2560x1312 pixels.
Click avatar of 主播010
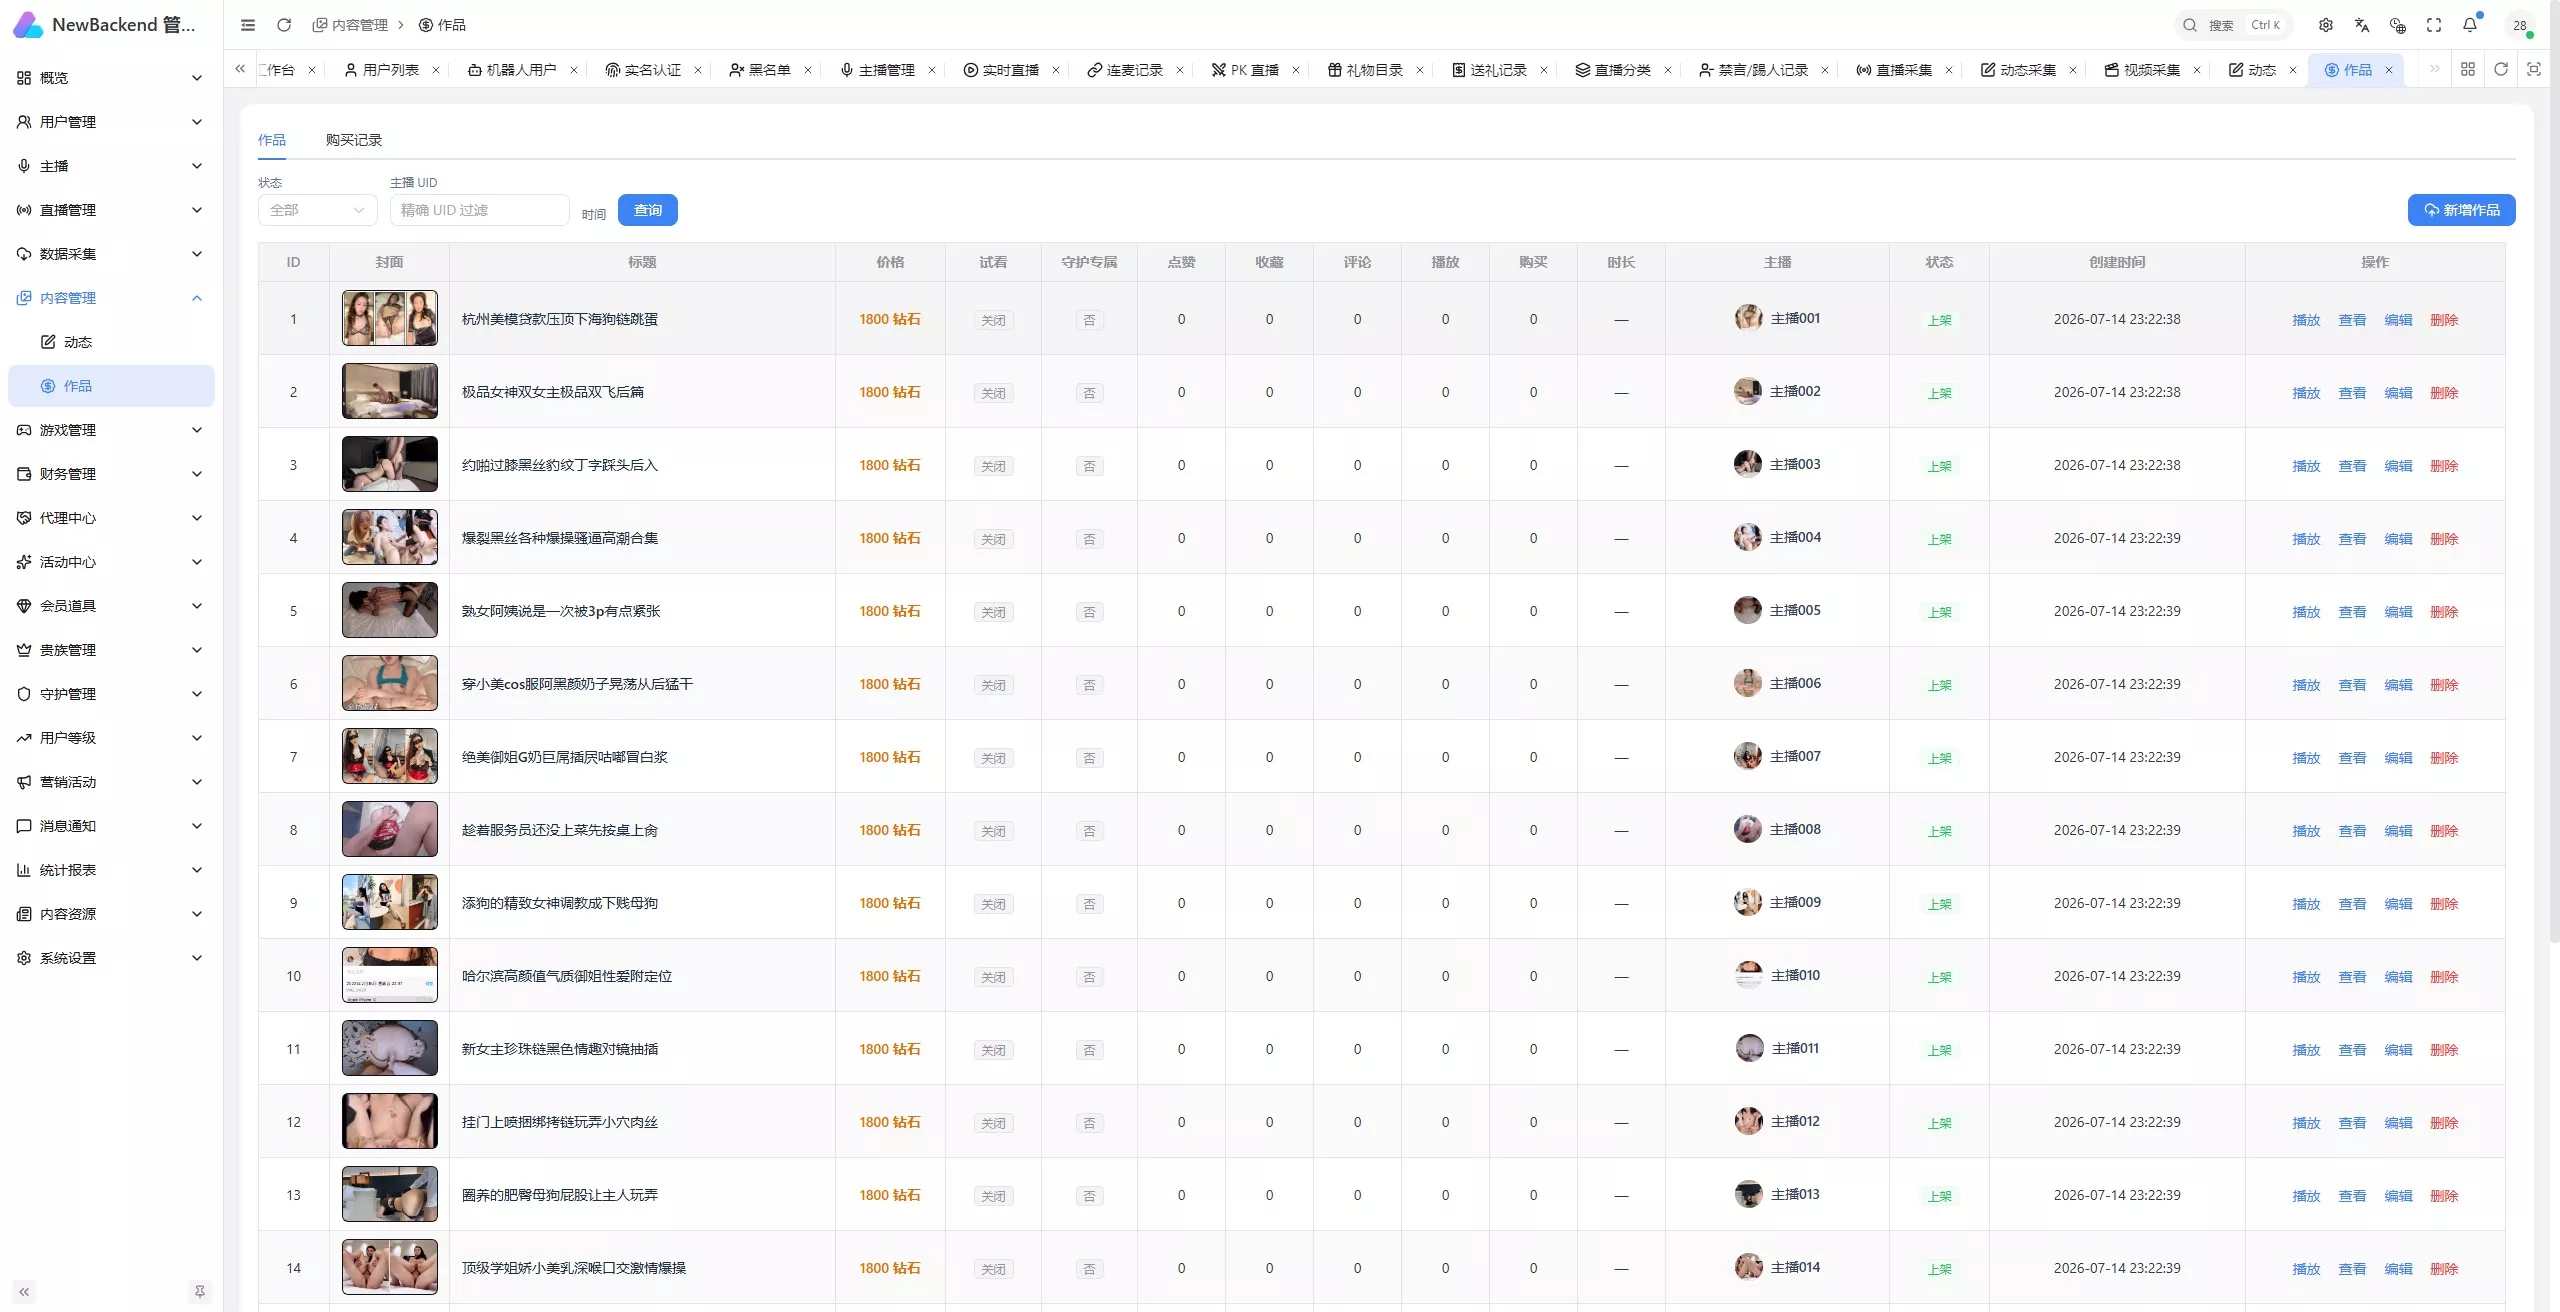[1748, 975]
